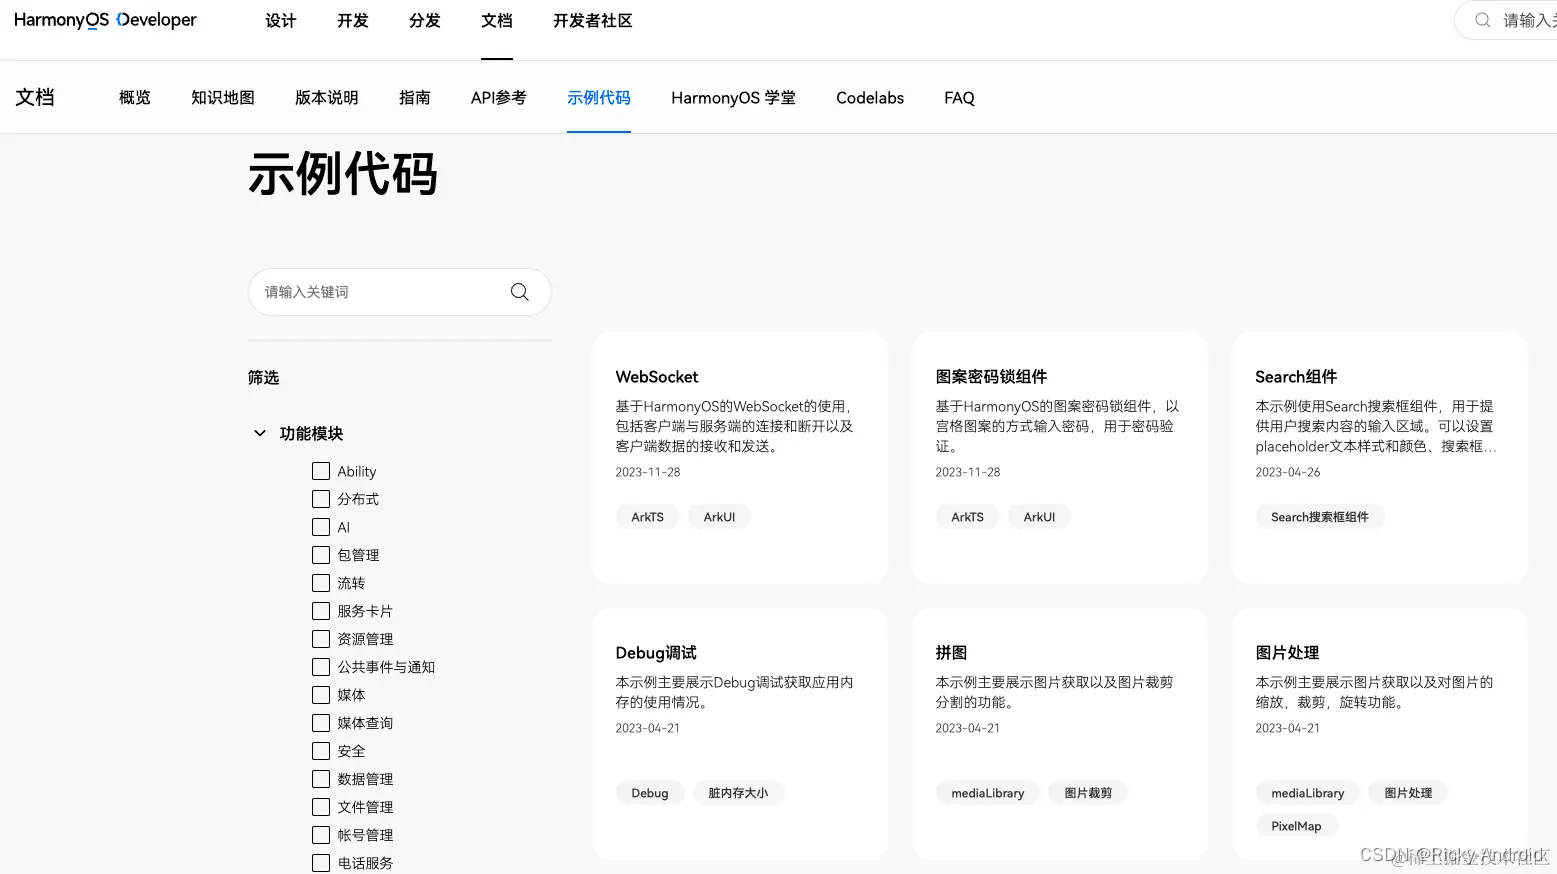Enable the 安全 checkbox
The width and height of the screenshot is (1557, 874).
pyautogui.click(x=321, y=751)
